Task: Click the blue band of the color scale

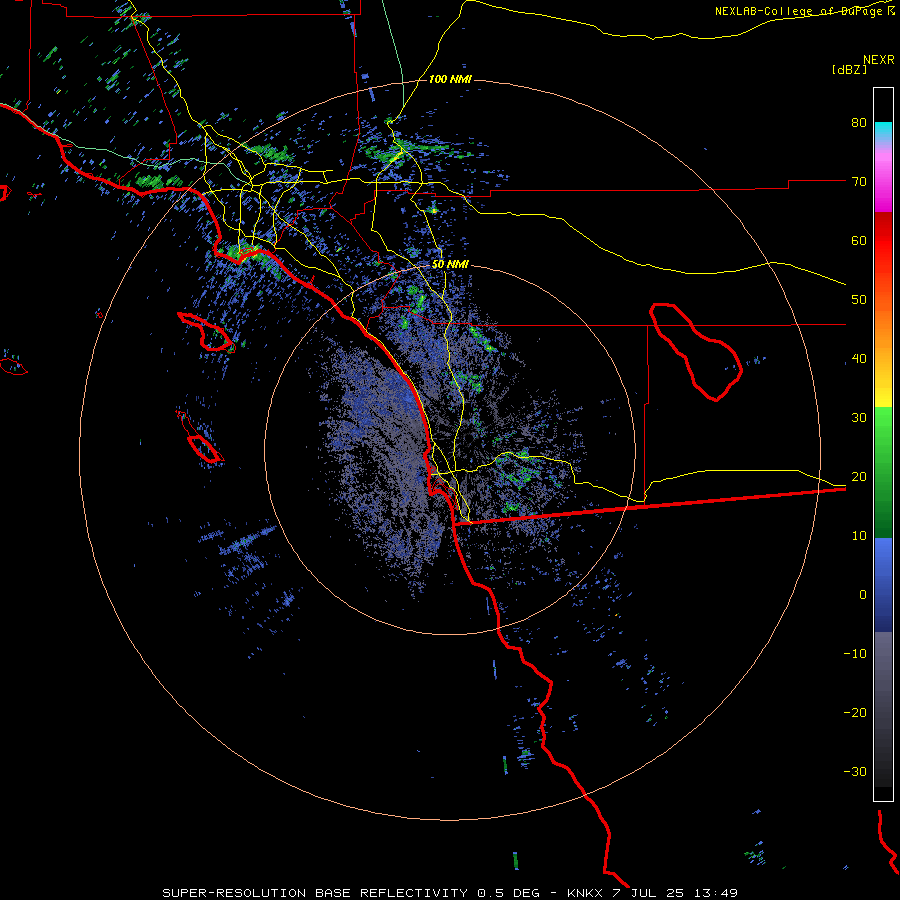Action: 883,585
